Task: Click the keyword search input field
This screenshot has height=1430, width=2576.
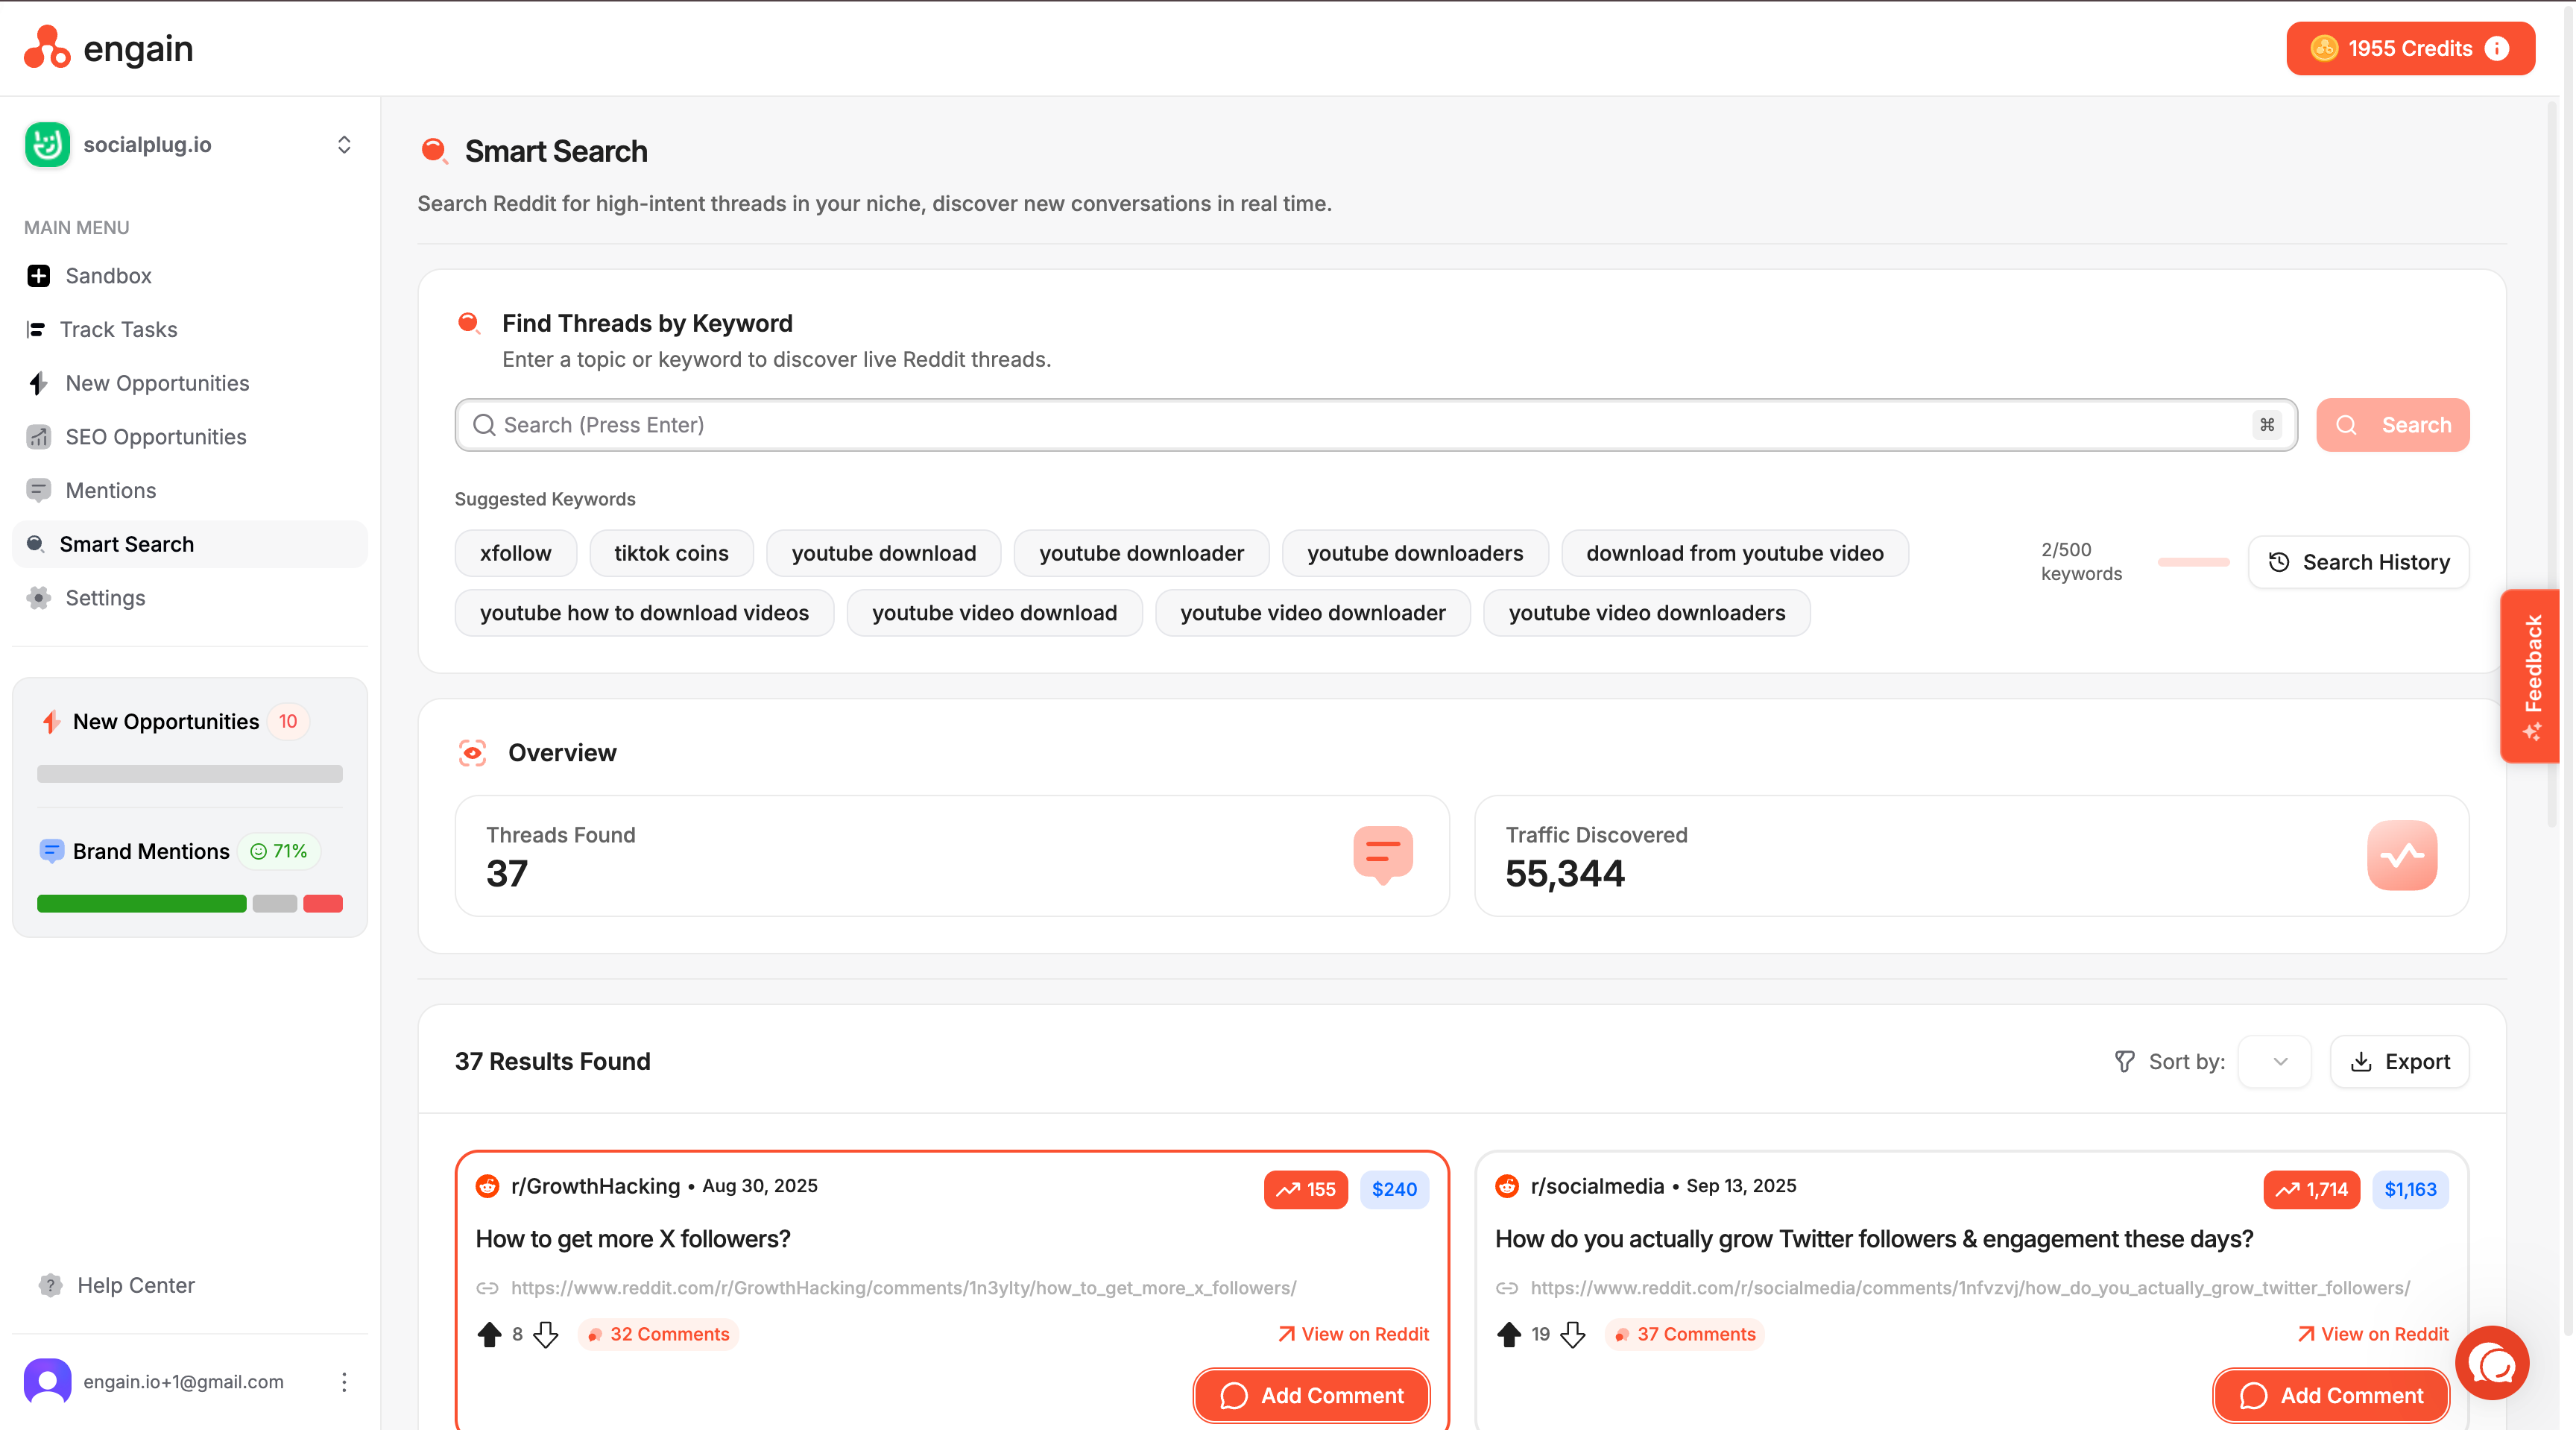Action: click(1376, 425)
